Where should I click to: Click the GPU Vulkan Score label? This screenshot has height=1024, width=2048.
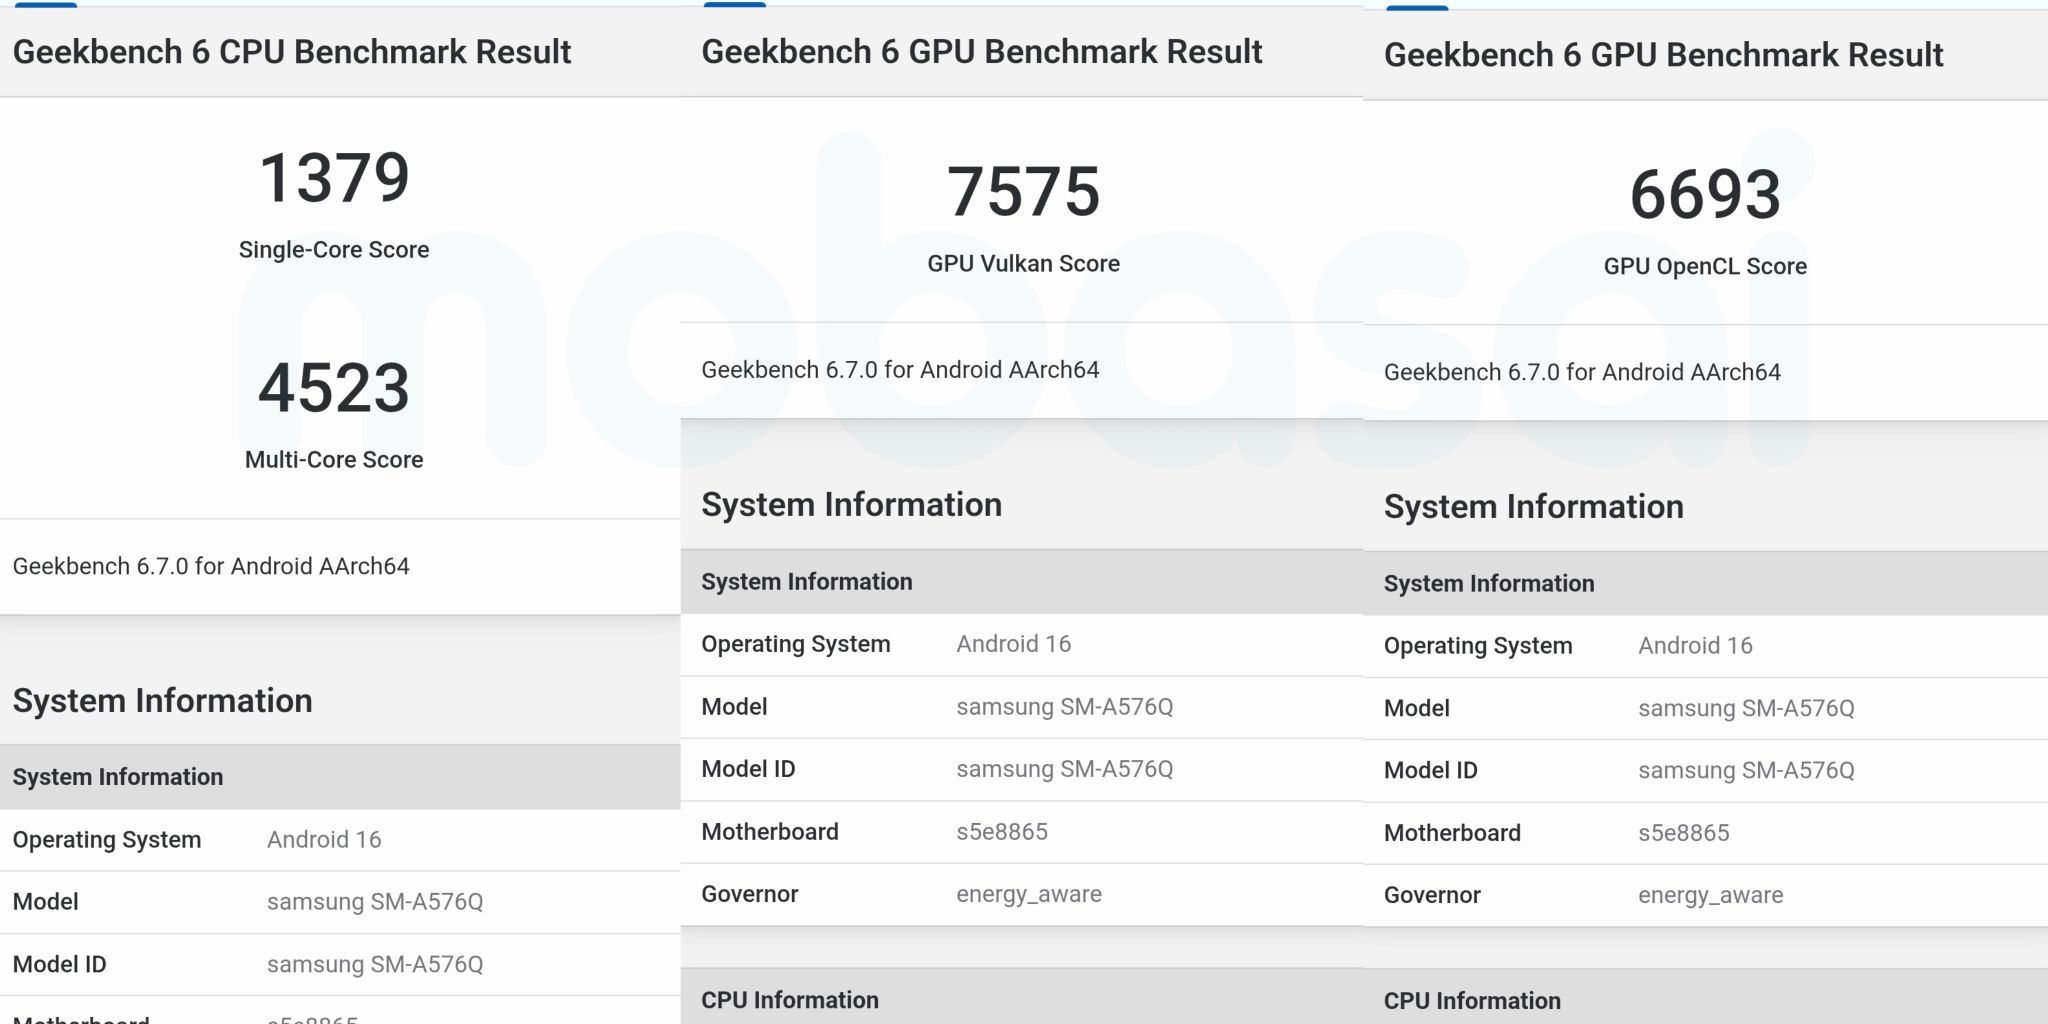(1023, 264)
